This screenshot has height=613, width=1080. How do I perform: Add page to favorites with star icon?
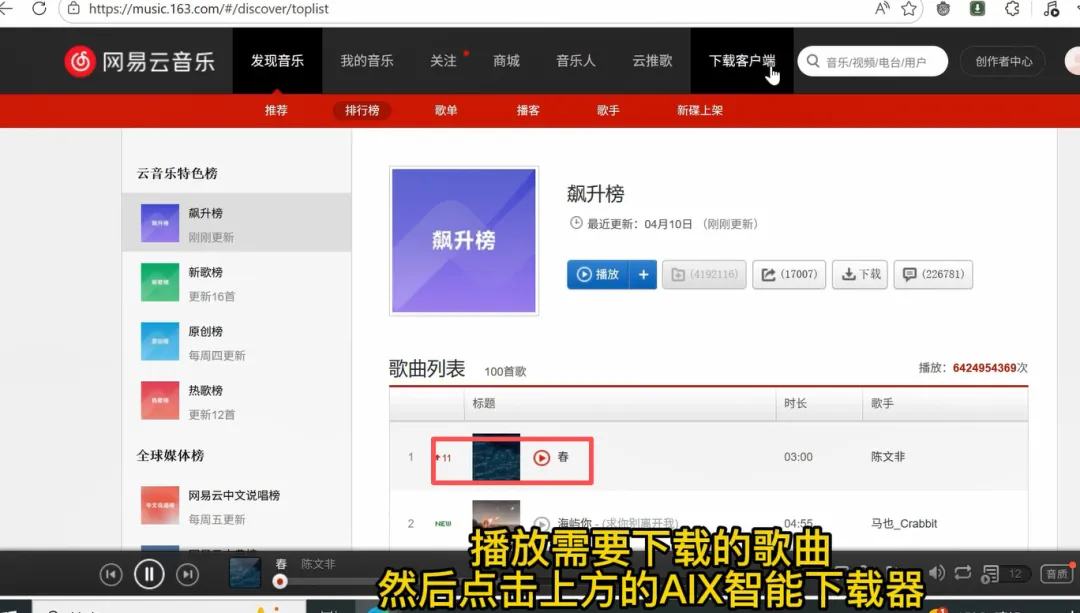[909, 8]
